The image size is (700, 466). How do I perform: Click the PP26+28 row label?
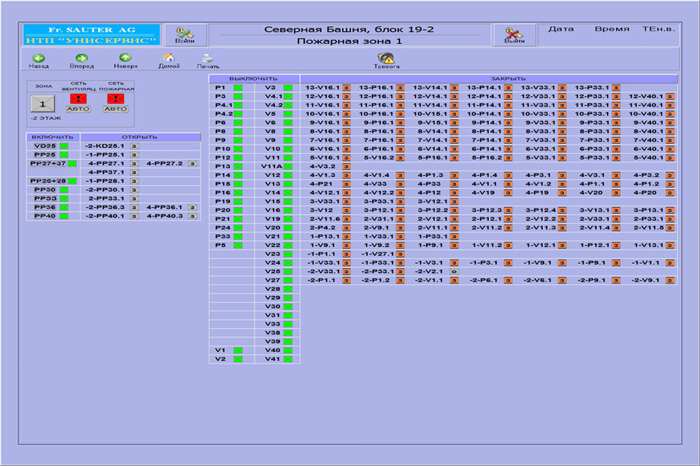48,181
